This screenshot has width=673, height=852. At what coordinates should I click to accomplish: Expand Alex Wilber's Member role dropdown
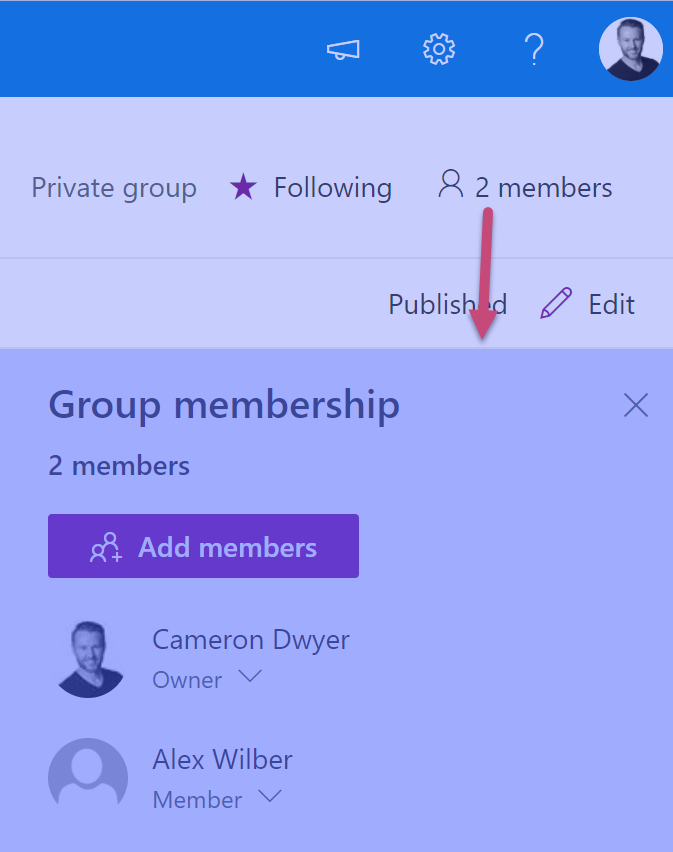(x=269, y=797)
